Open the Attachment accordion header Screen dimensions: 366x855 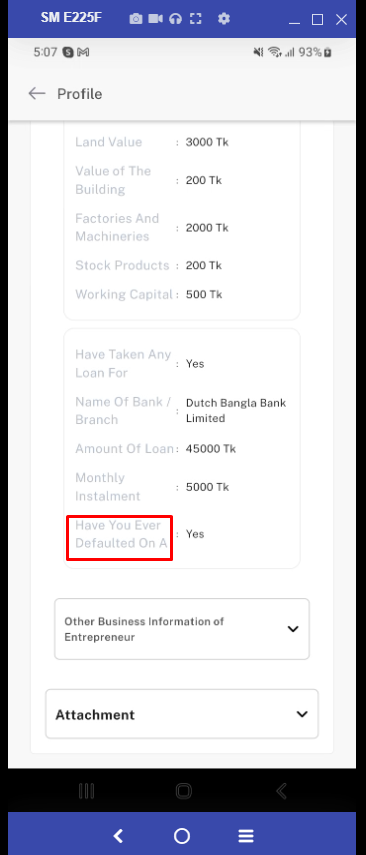[x=182, y=714]
